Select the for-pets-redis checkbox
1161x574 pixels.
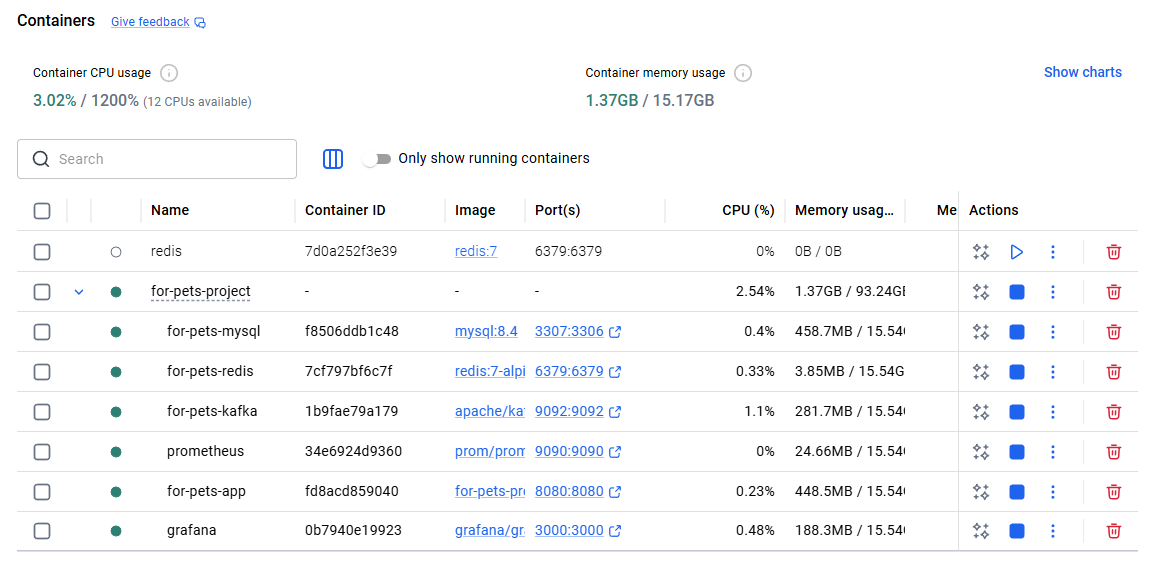pyautogui.click(x=42, y=372)
